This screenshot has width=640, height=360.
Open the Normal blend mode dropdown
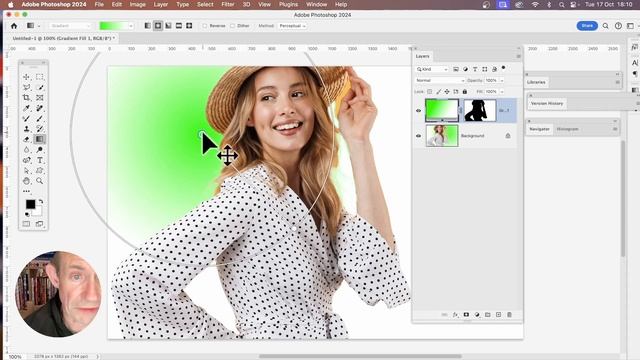pyautogui.click(x=440, y=80)
